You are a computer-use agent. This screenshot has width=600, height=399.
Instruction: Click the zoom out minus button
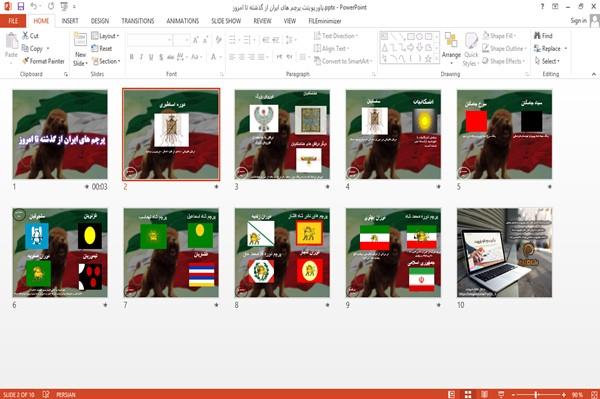tap(514, 394)
